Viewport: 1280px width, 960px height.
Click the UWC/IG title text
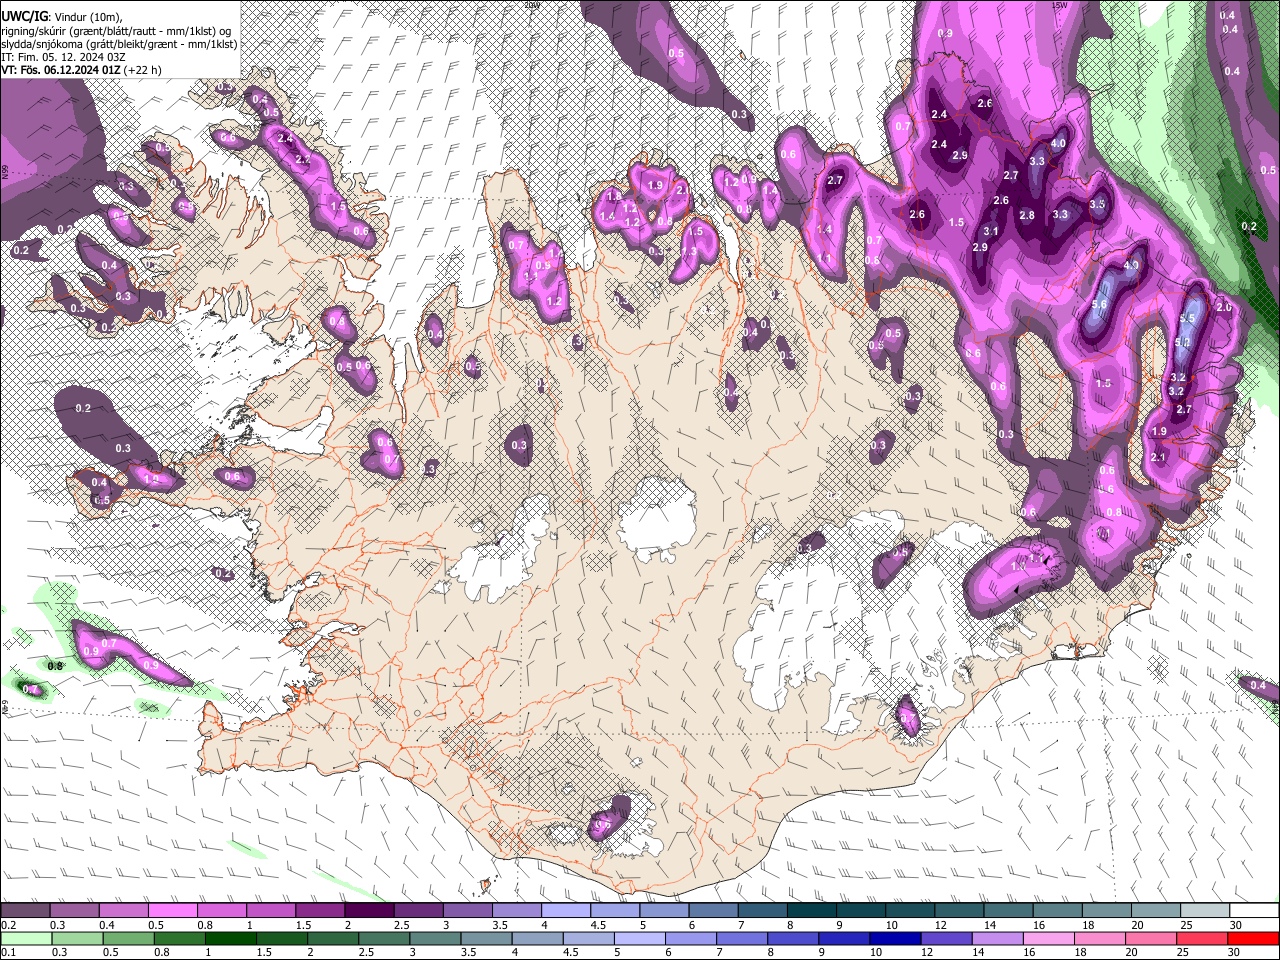[23, 16]
